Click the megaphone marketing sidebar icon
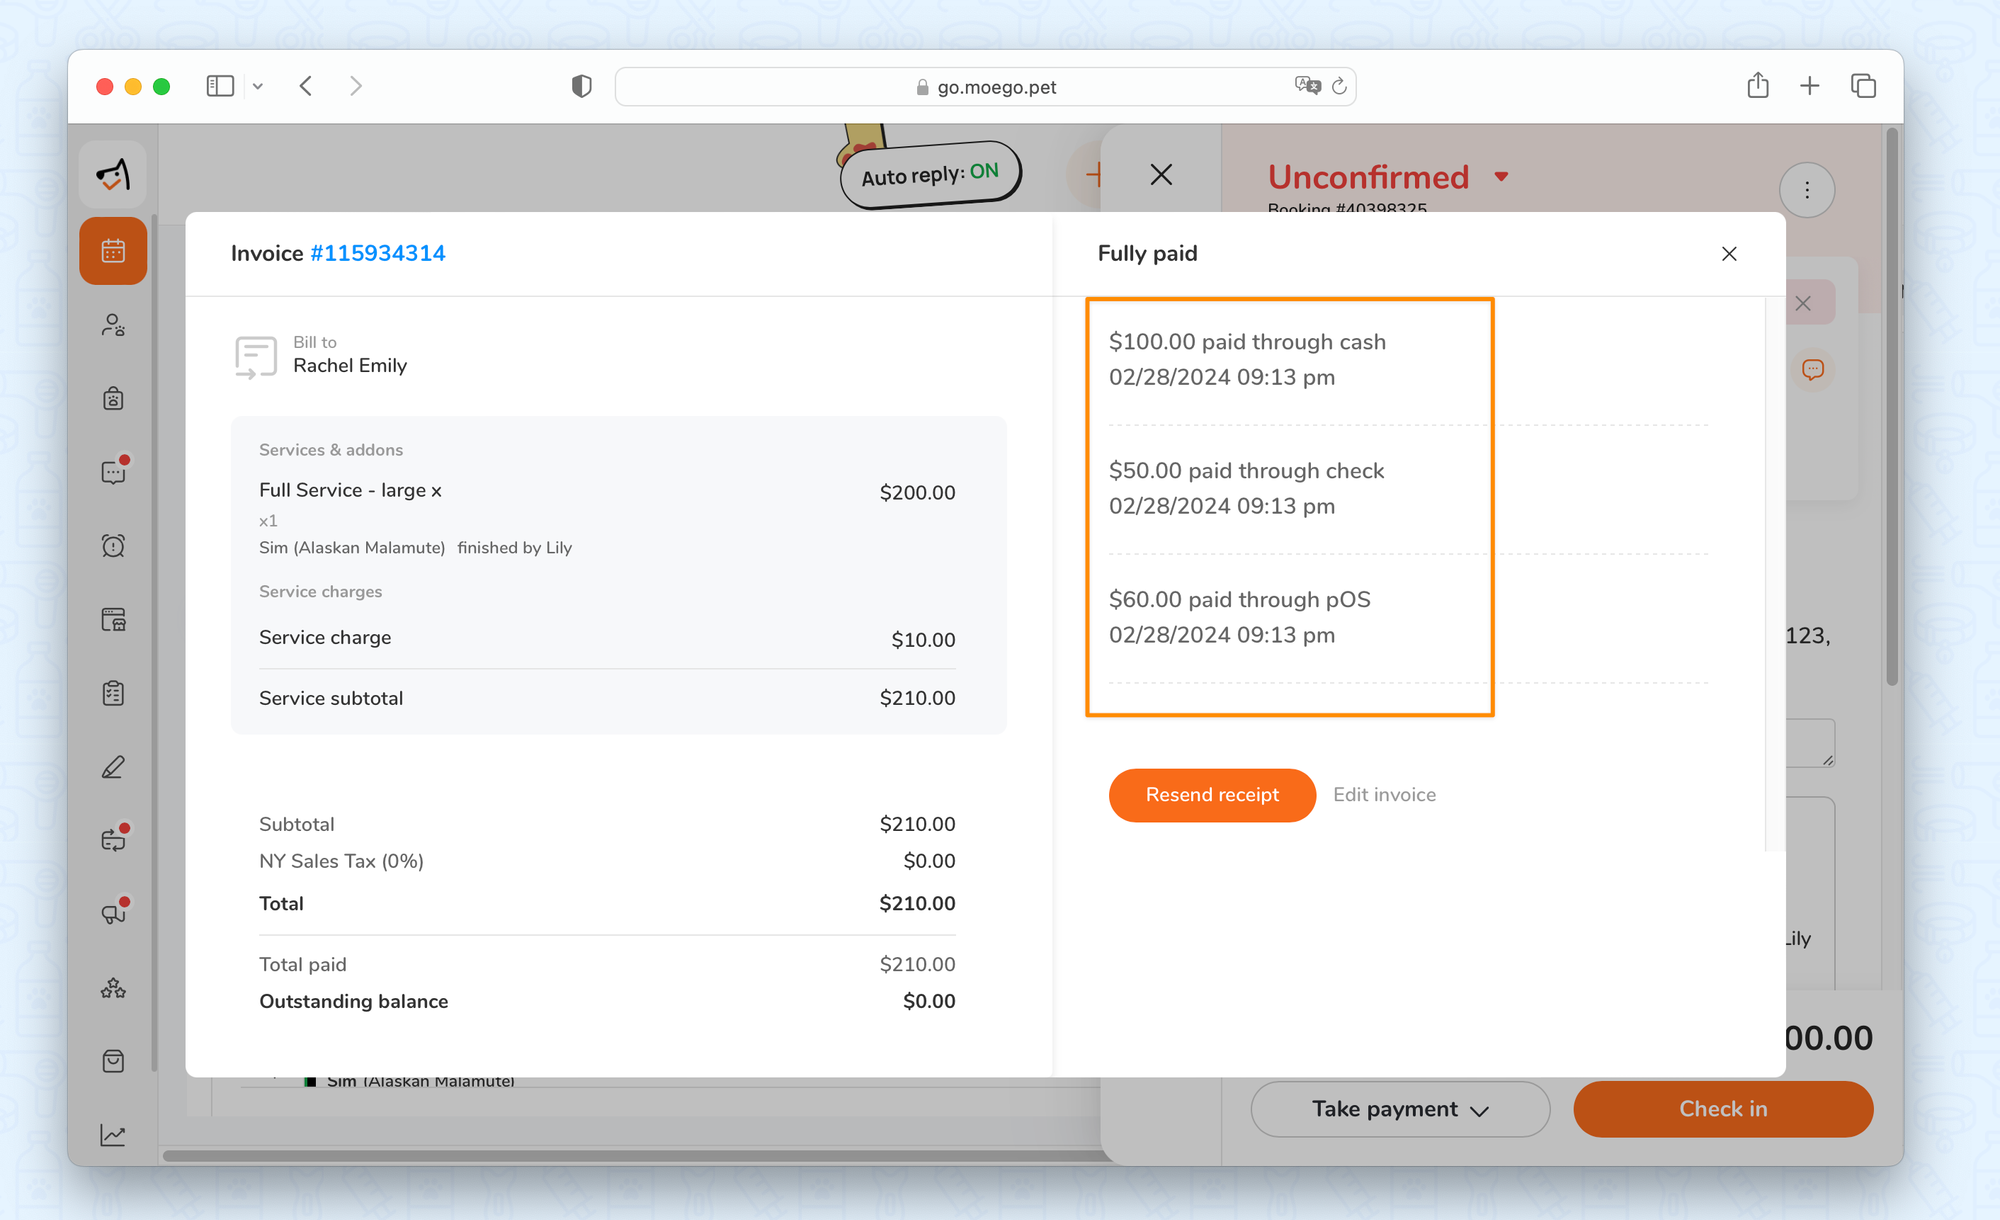The height and width of the screenshot is (1220, 2000). pyautogui.click(x=113, y=913)
